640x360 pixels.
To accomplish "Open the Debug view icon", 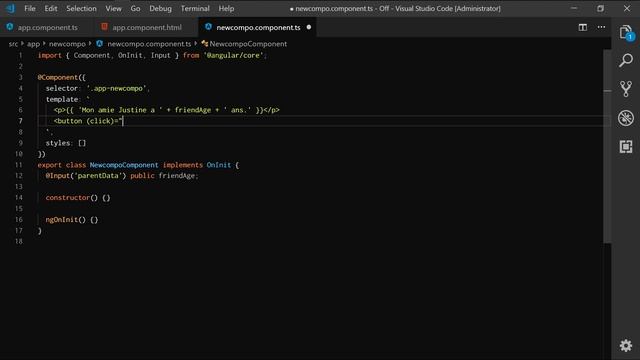I will [x=626, y=118].
